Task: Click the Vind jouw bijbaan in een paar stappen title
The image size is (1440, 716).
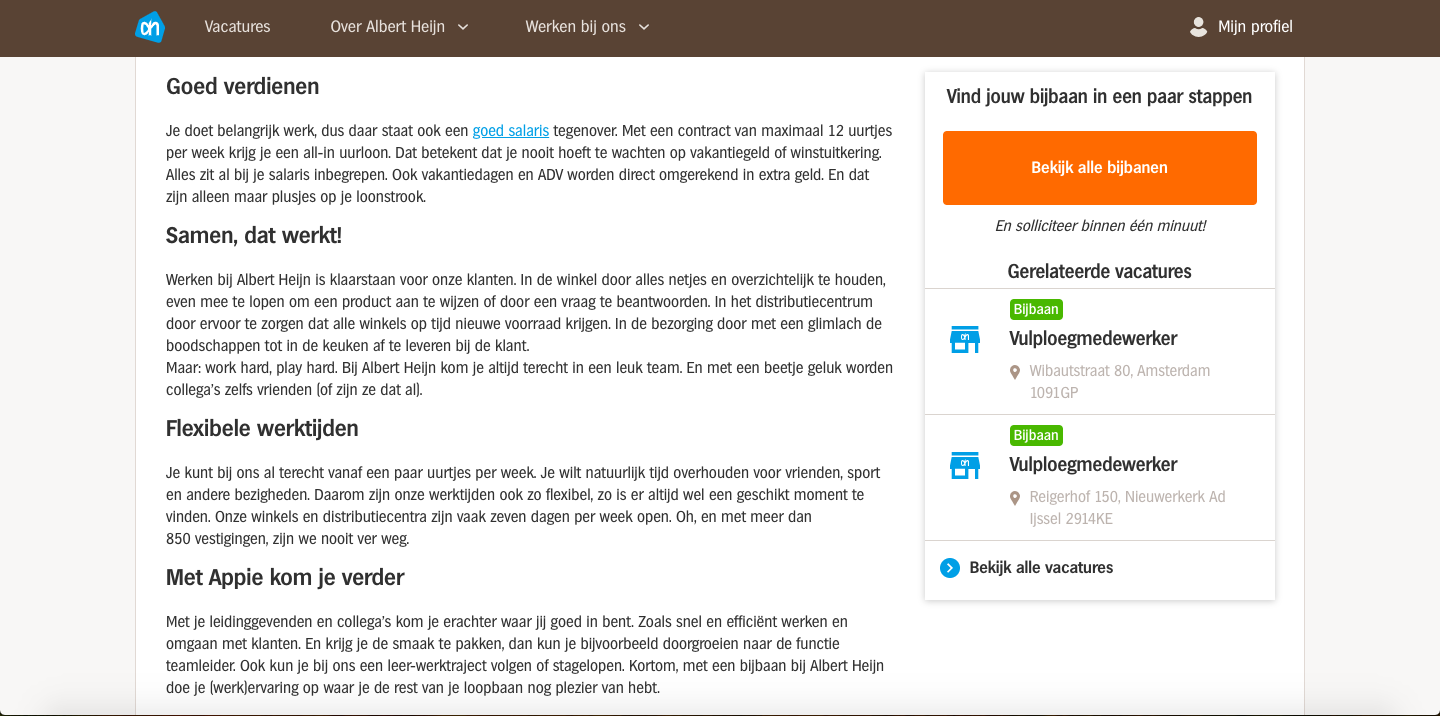Action: (1100, 97)
